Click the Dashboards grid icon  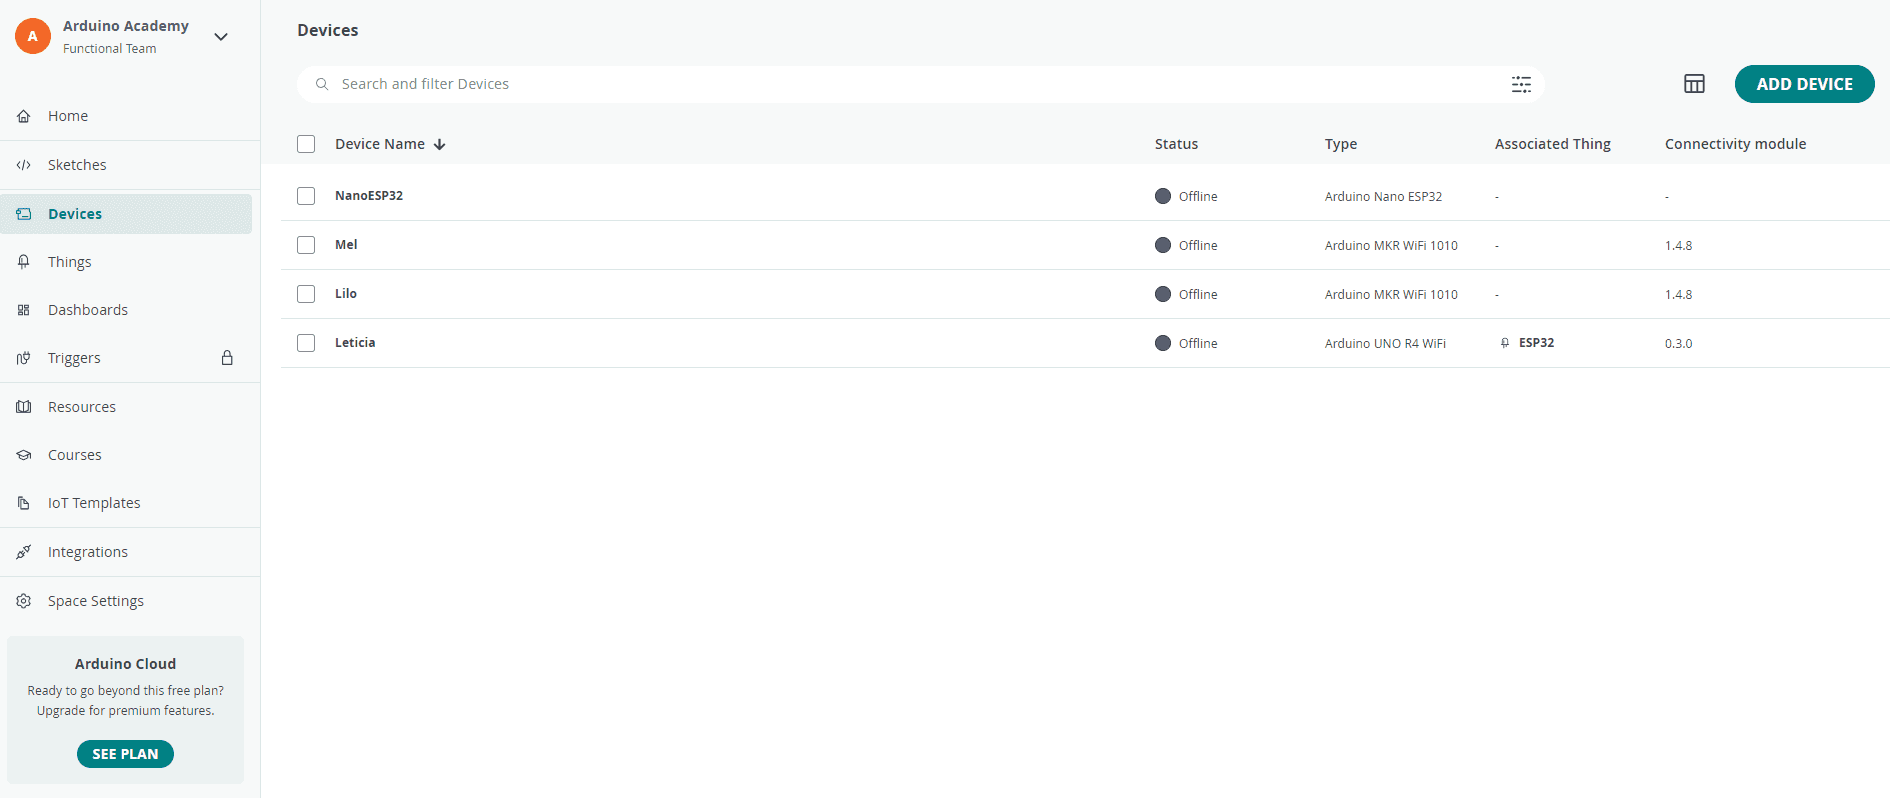tap(24, 310)
